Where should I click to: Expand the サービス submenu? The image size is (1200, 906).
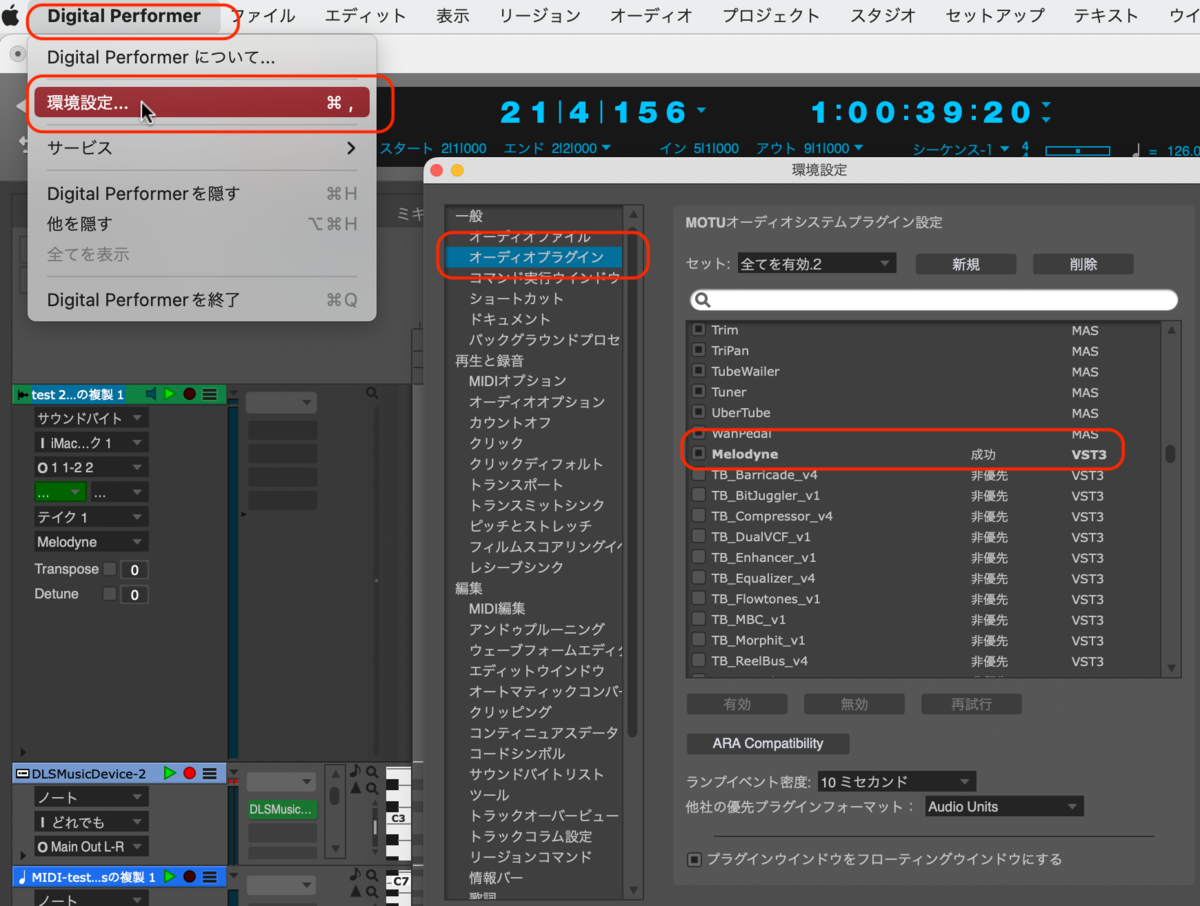(202, 148)
